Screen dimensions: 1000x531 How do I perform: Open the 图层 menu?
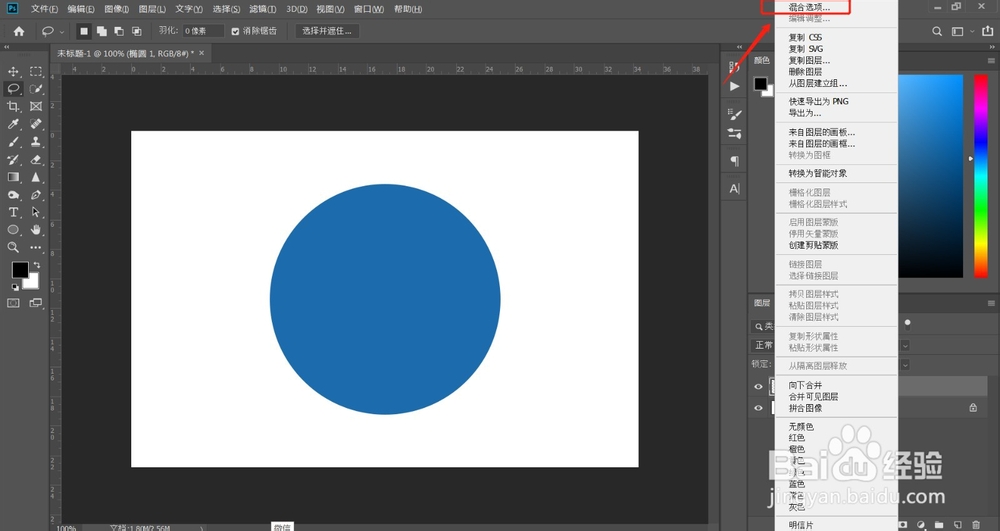(152, 9)
